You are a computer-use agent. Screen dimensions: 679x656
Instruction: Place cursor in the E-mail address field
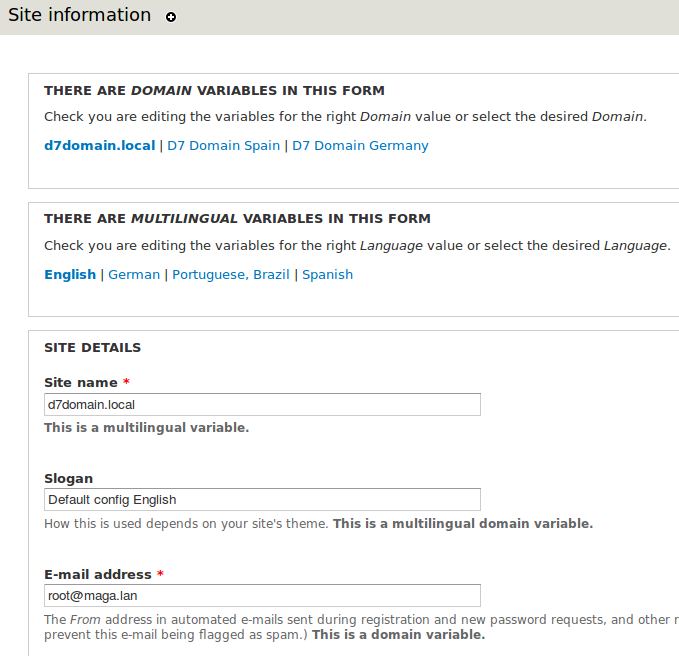pyautogui.click(x=262, y=595)
